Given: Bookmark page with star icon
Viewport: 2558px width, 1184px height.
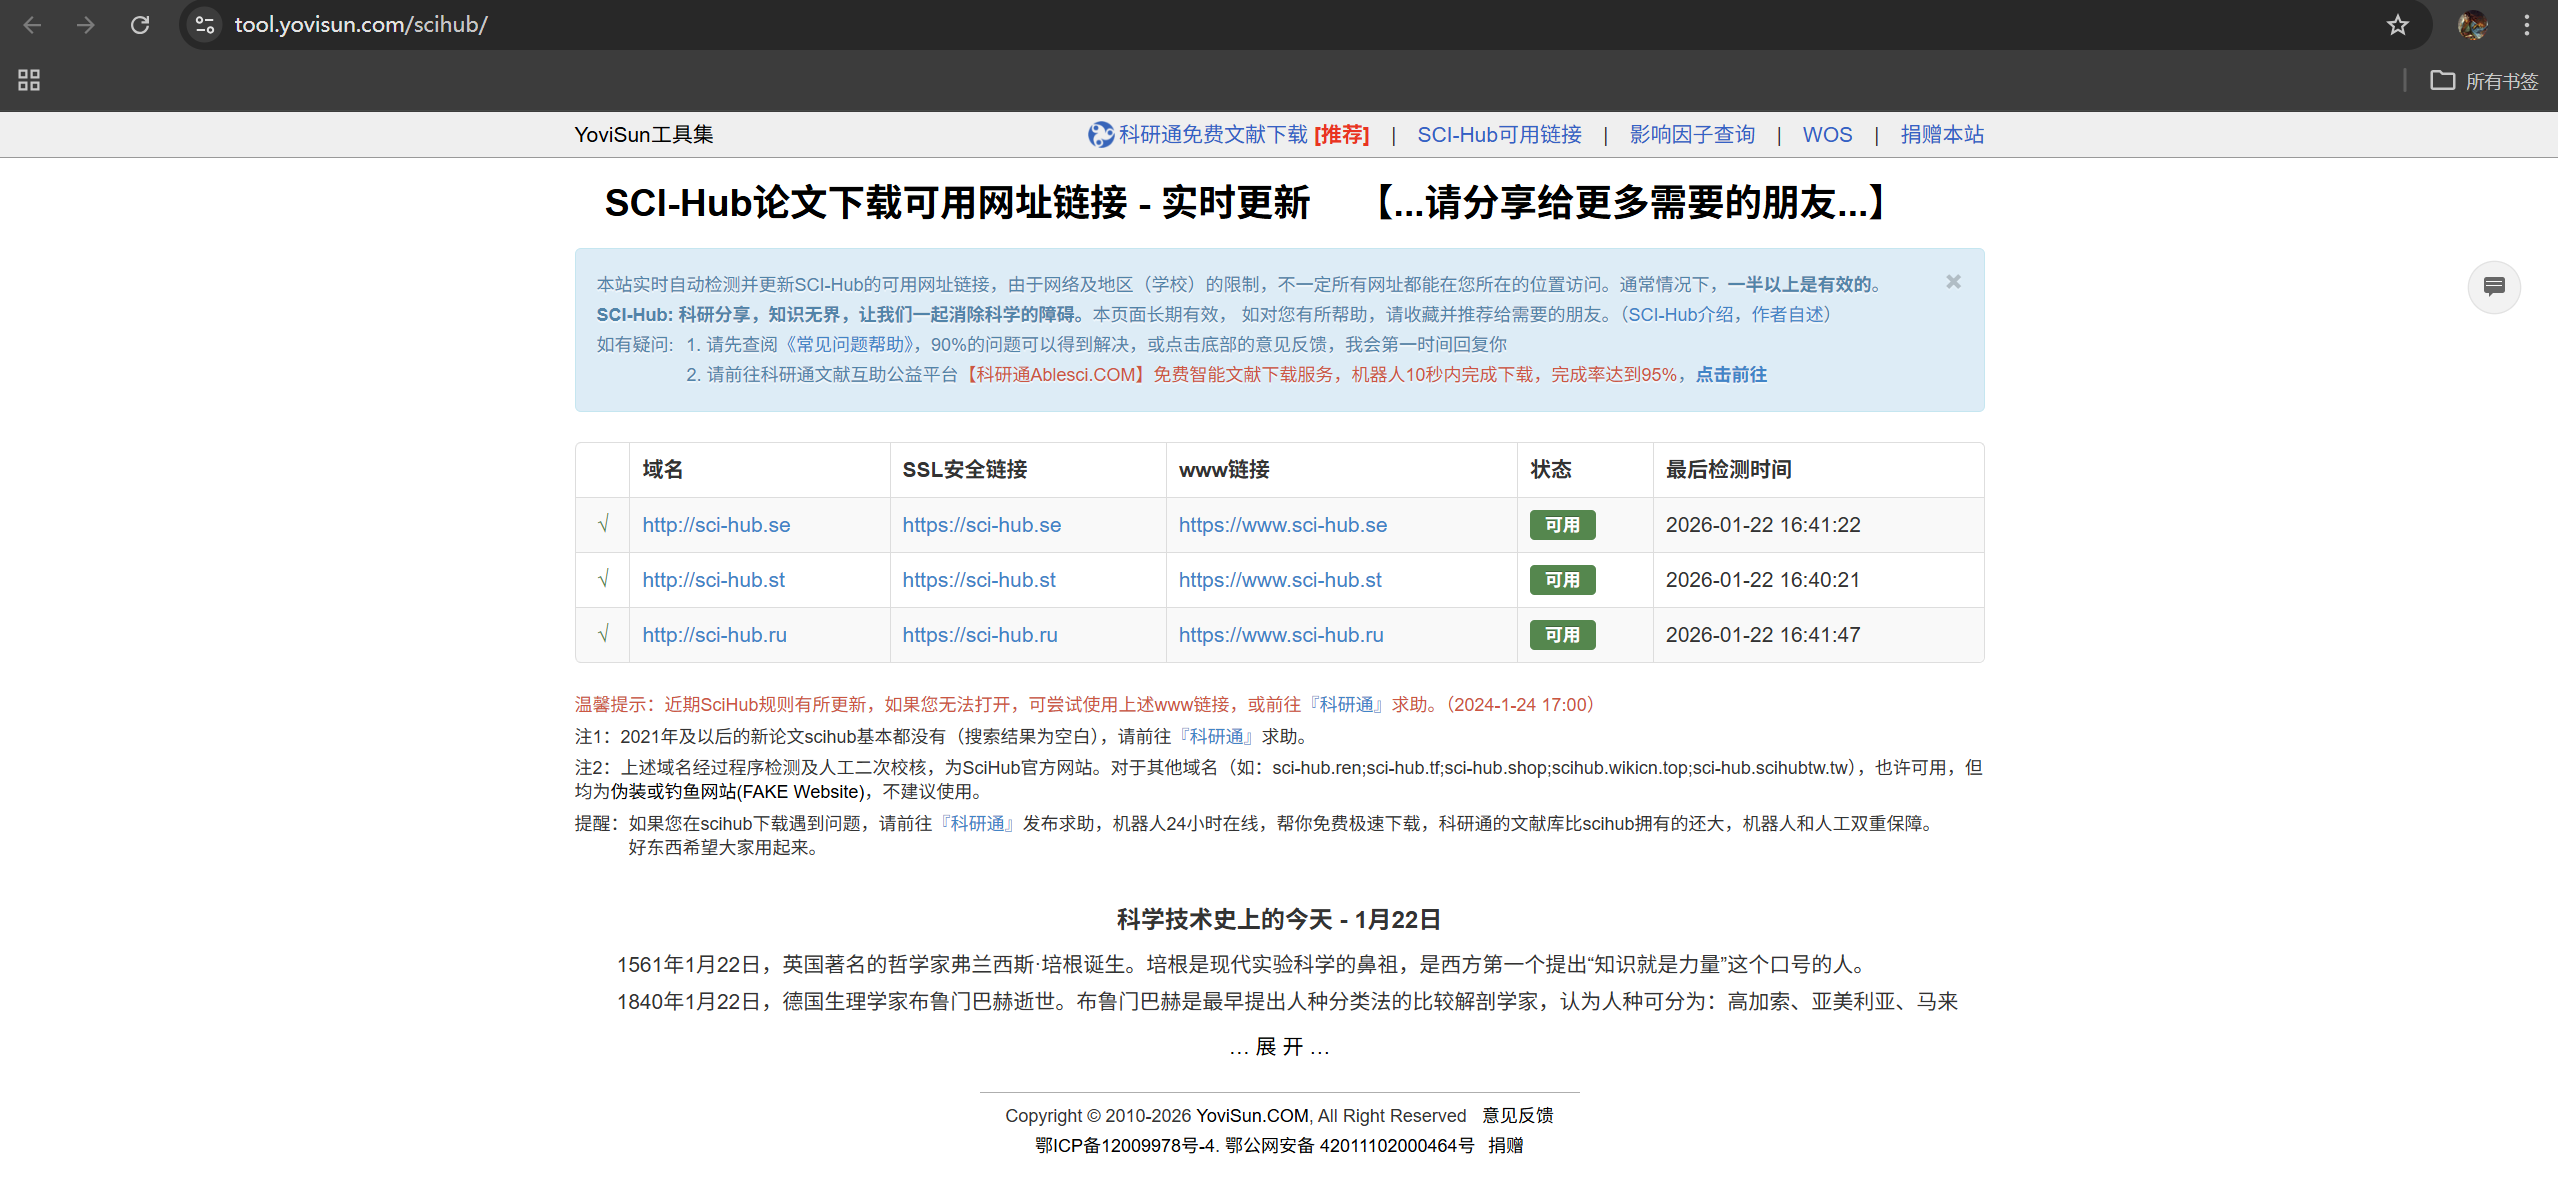Looking at the screenshot, I should [2397, 25].
